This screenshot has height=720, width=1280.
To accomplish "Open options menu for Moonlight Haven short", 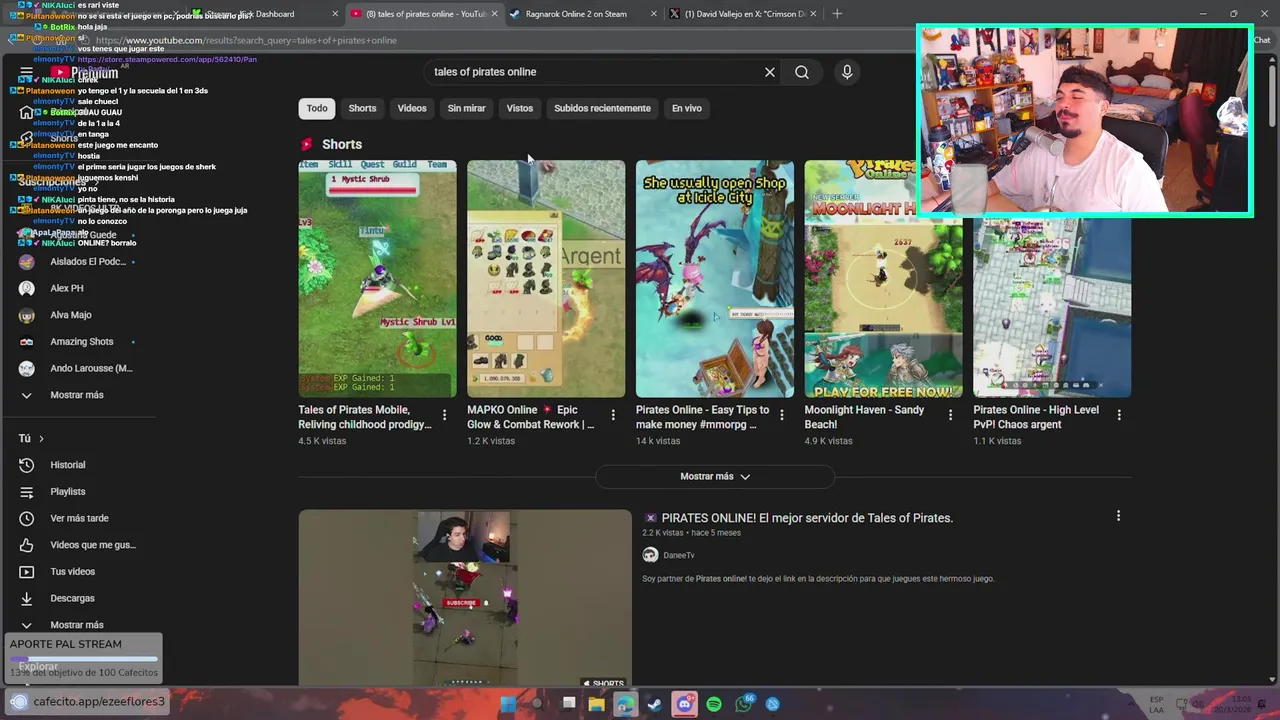I will pos(951,415).
